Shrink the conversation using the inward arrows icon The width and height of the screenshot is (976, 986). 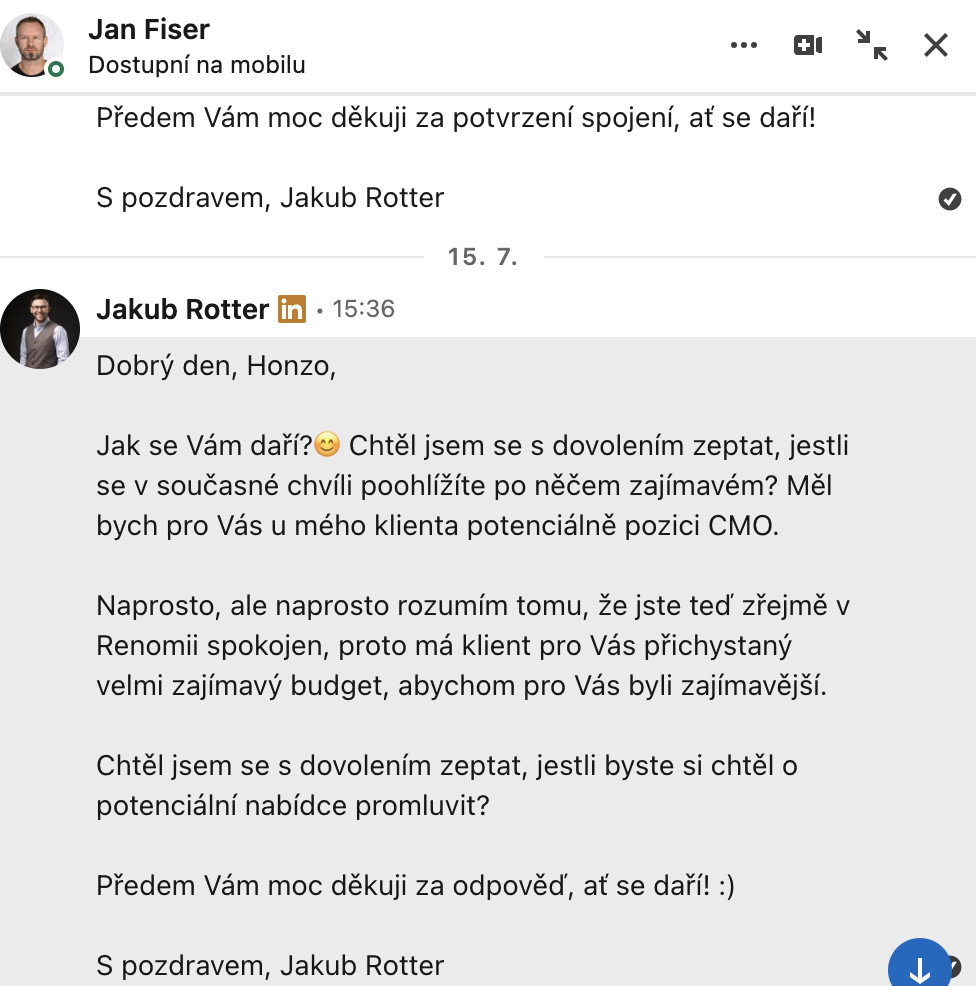pyautogui.click(x=872, y=45)
